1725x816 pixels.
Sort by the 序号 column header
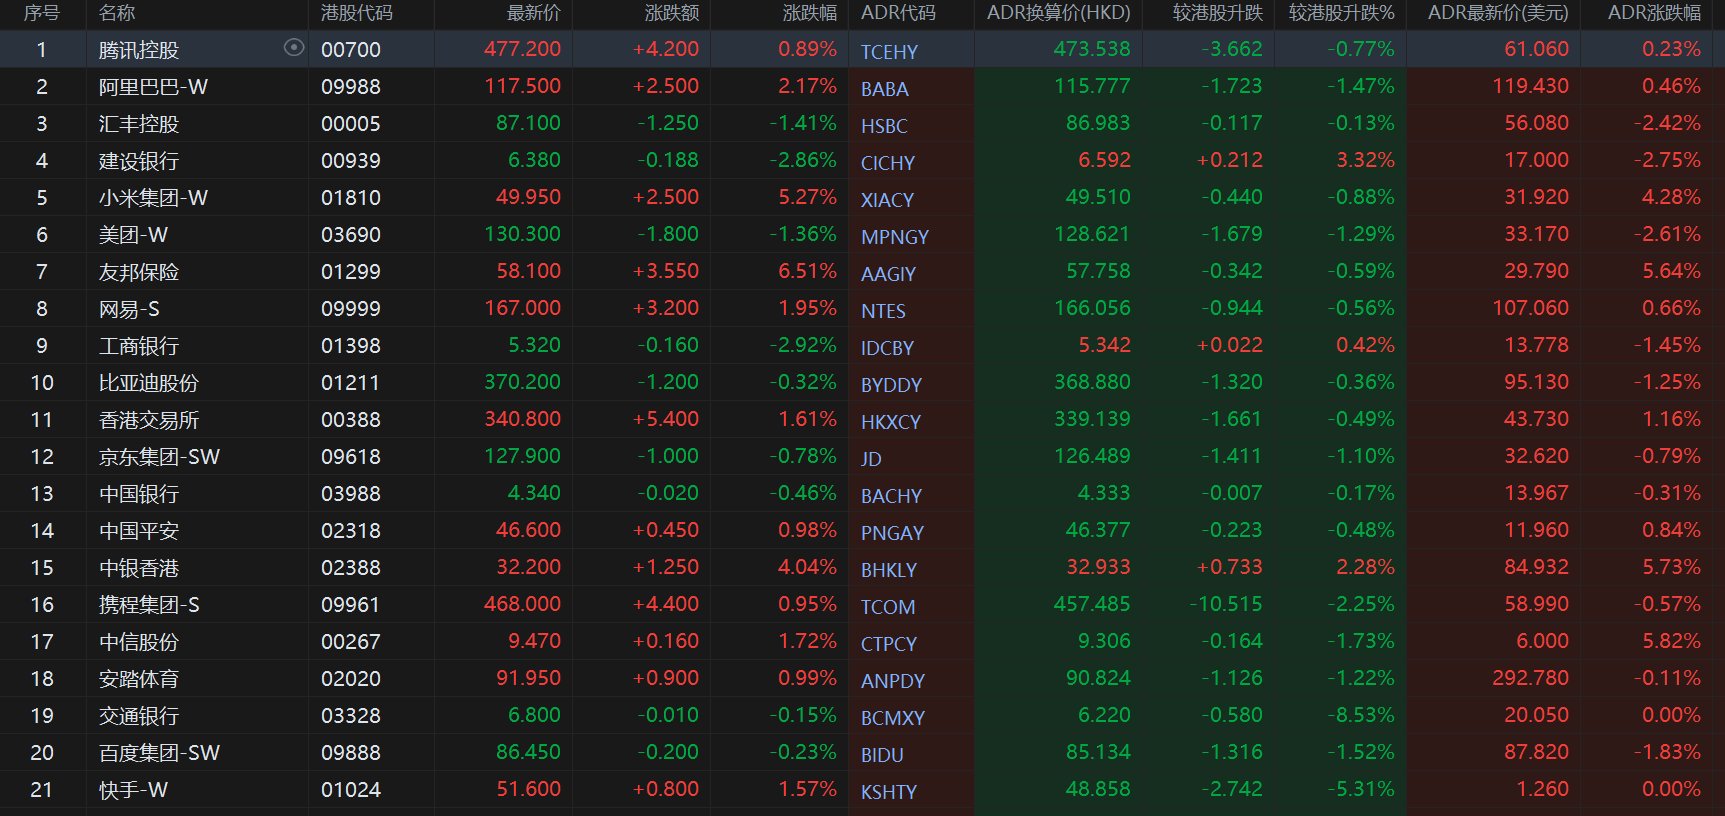42,13
